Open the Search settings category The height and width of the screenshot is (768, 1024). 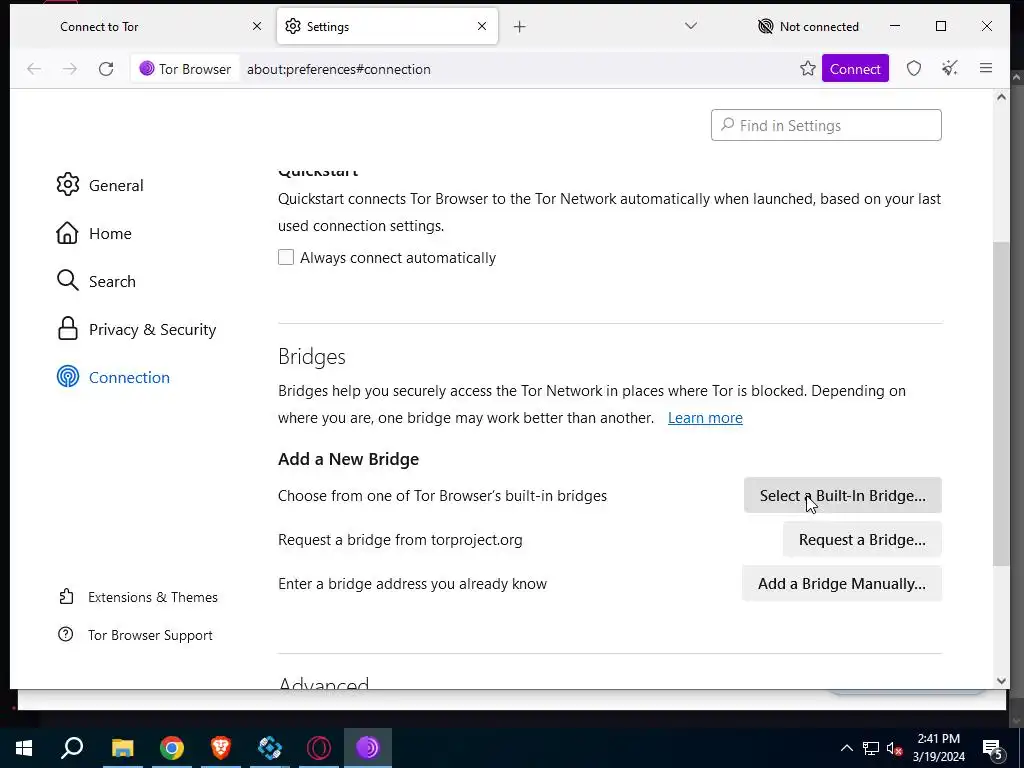(x=96, y=281)
